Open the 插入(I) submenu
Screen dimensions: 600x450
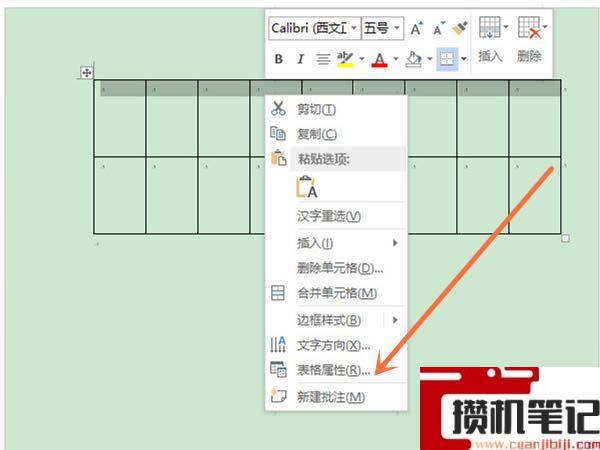tap(336, 243)
